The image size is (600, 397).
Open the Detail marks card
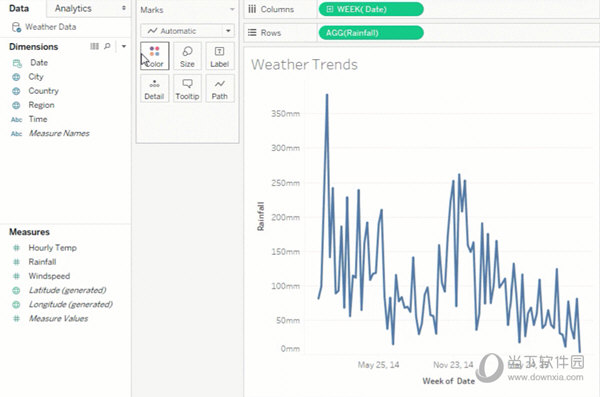(x=154, y=88)
